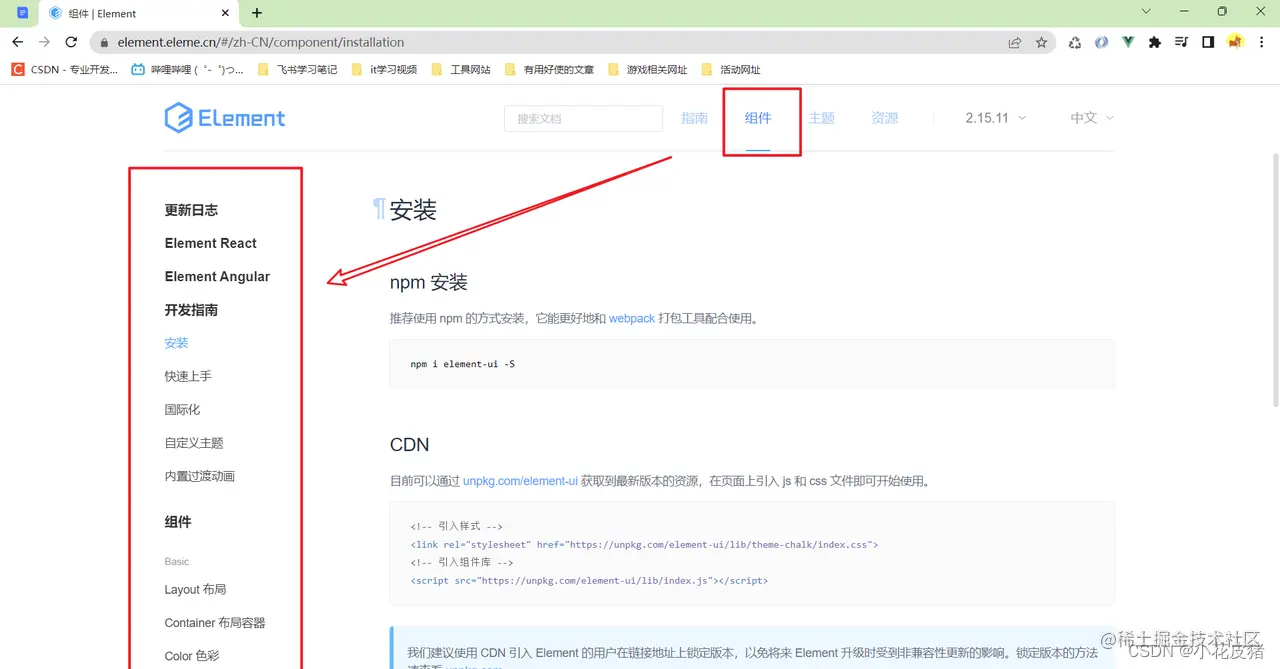Close the 组件 | Element tab
The height and width of the screenshot is (669, 1280).
click(x=226, y=13)
